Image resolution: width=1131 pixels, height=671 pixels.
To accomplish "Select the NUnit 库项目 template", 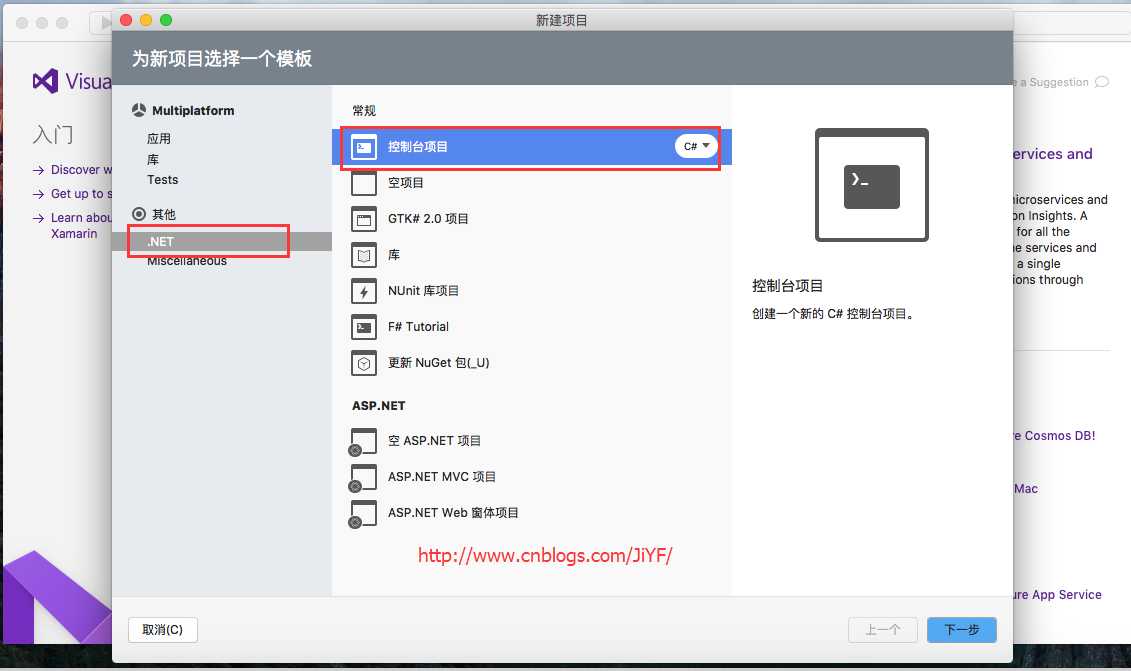I will click(532, 291).
